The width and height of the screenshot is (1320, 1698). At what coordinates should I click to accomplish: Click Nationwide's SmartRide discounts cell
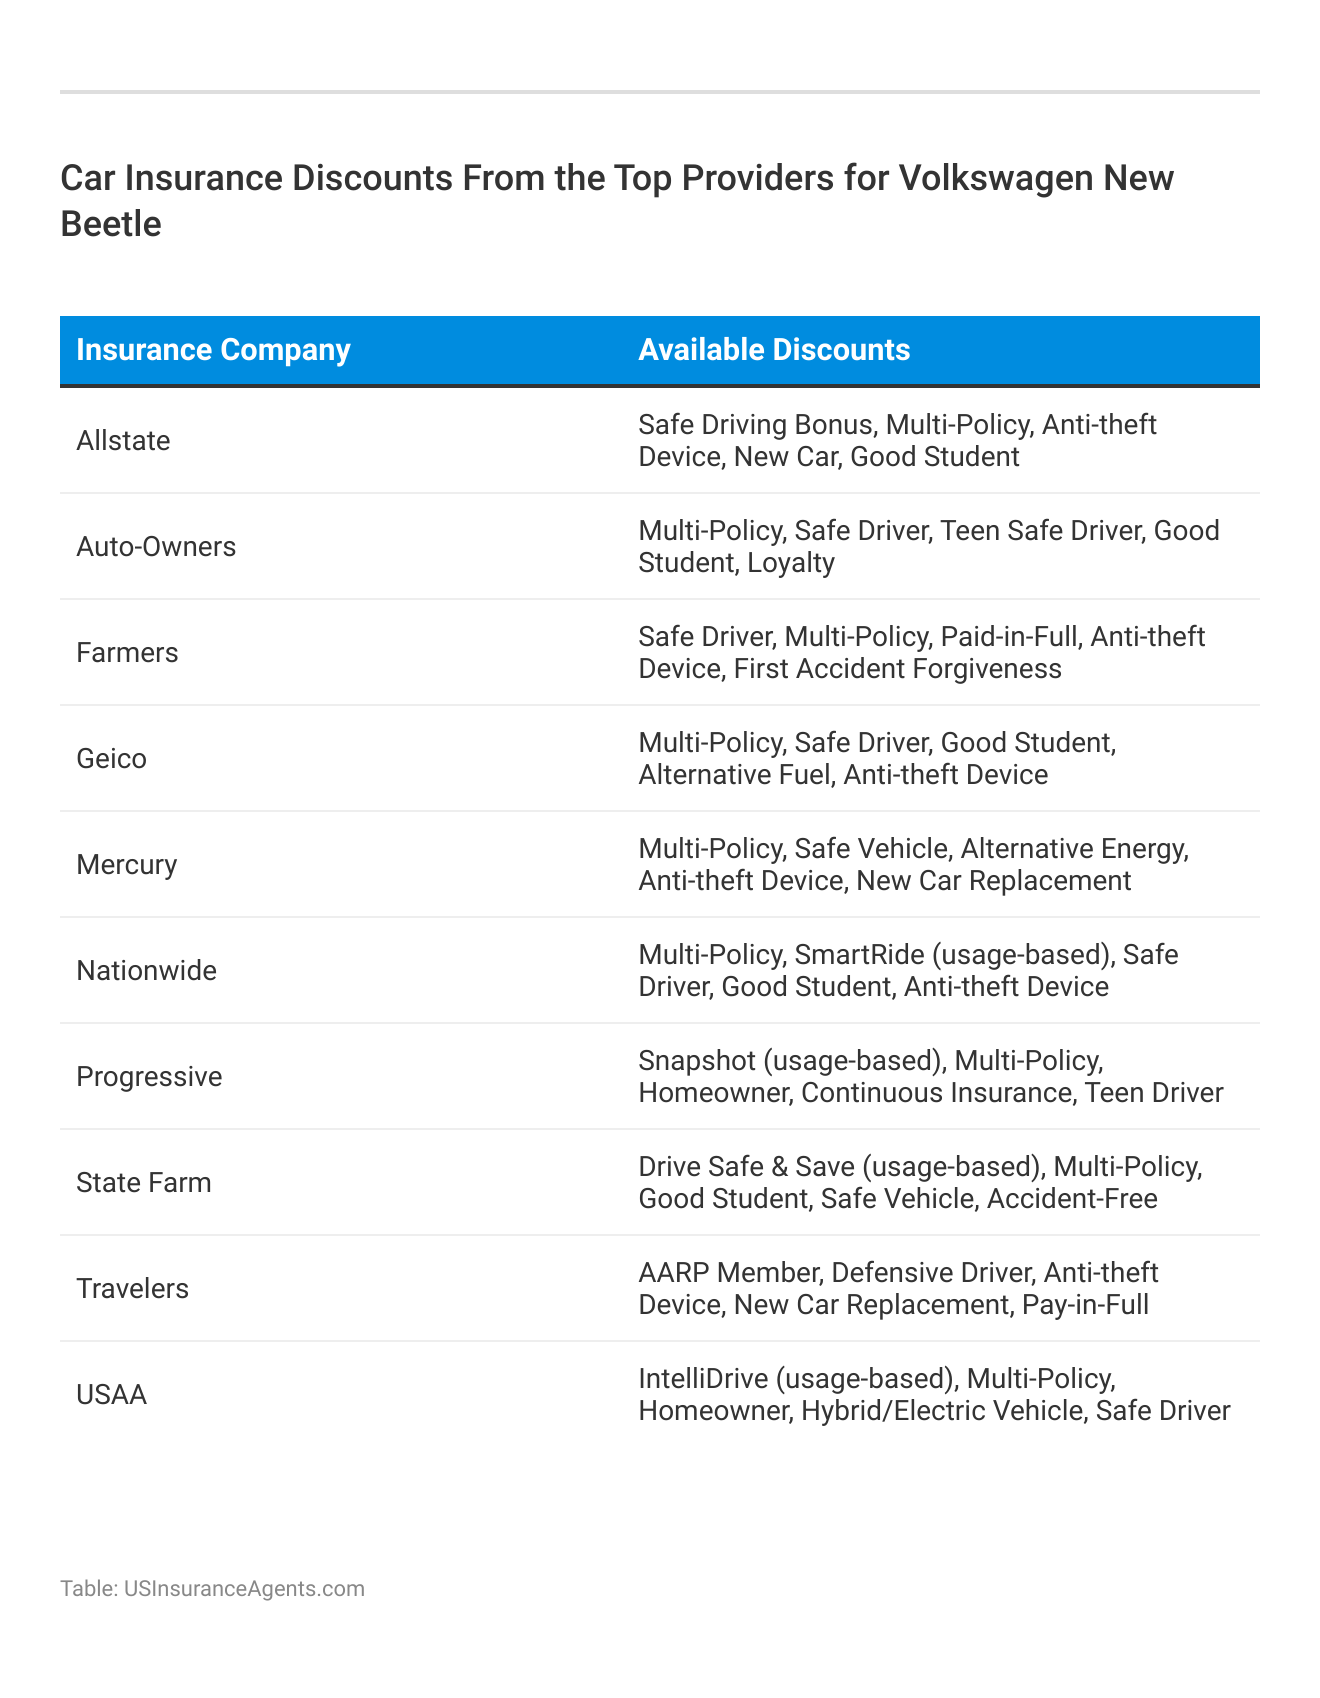pyautogui.click(x=908, y=971)
